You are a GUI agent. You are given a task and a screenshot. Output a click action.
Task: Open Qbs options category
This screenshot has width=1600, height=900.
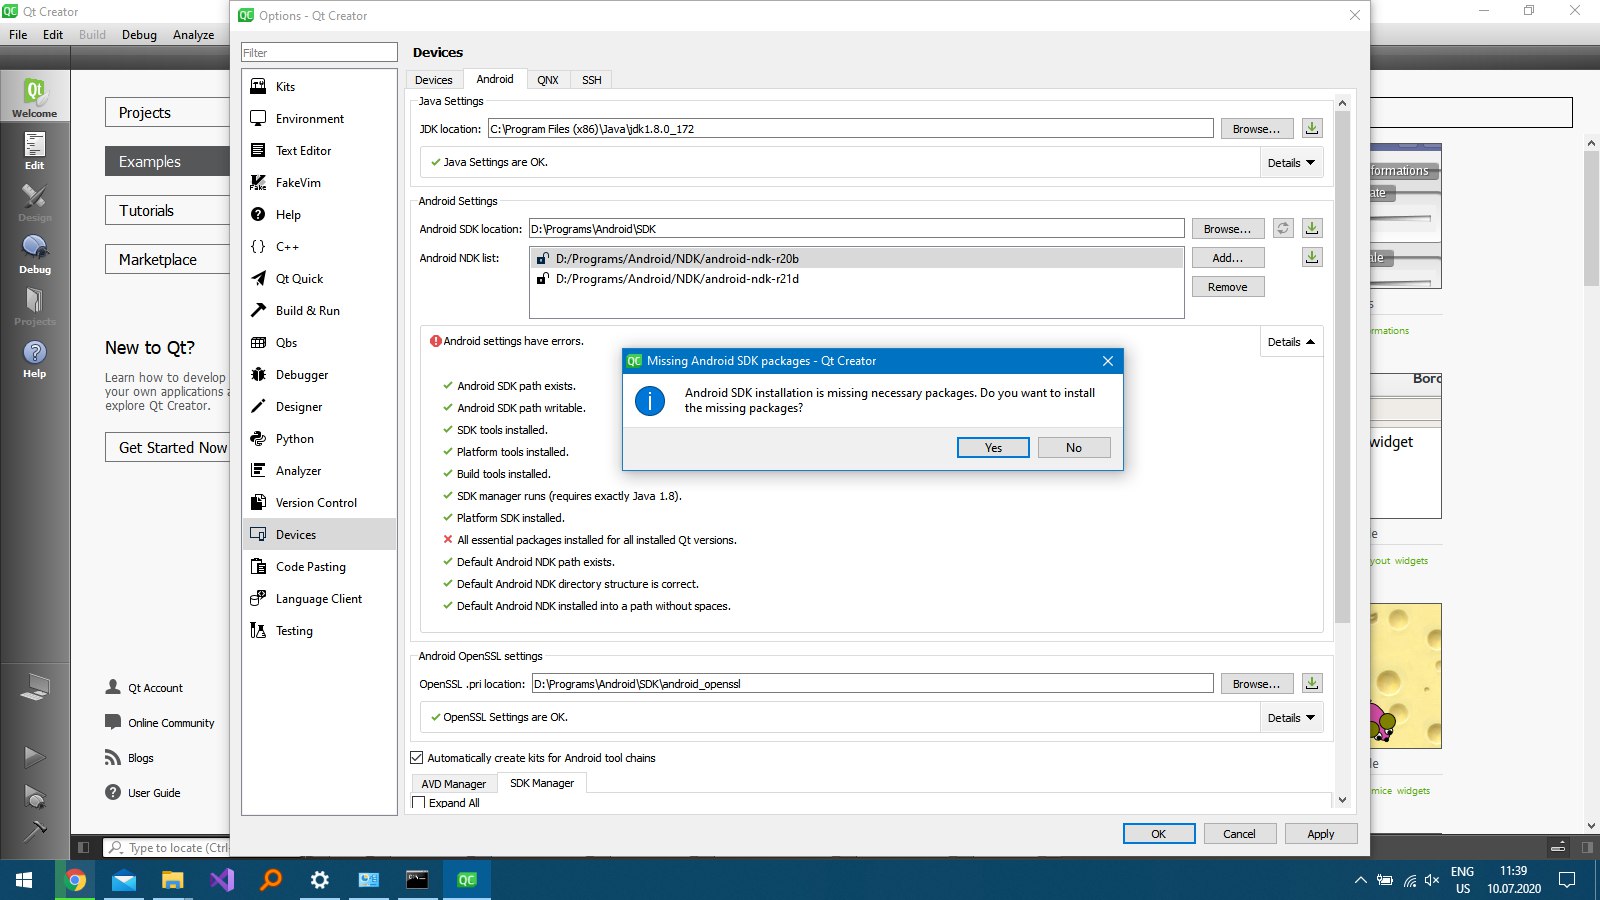tap(319, 343)
